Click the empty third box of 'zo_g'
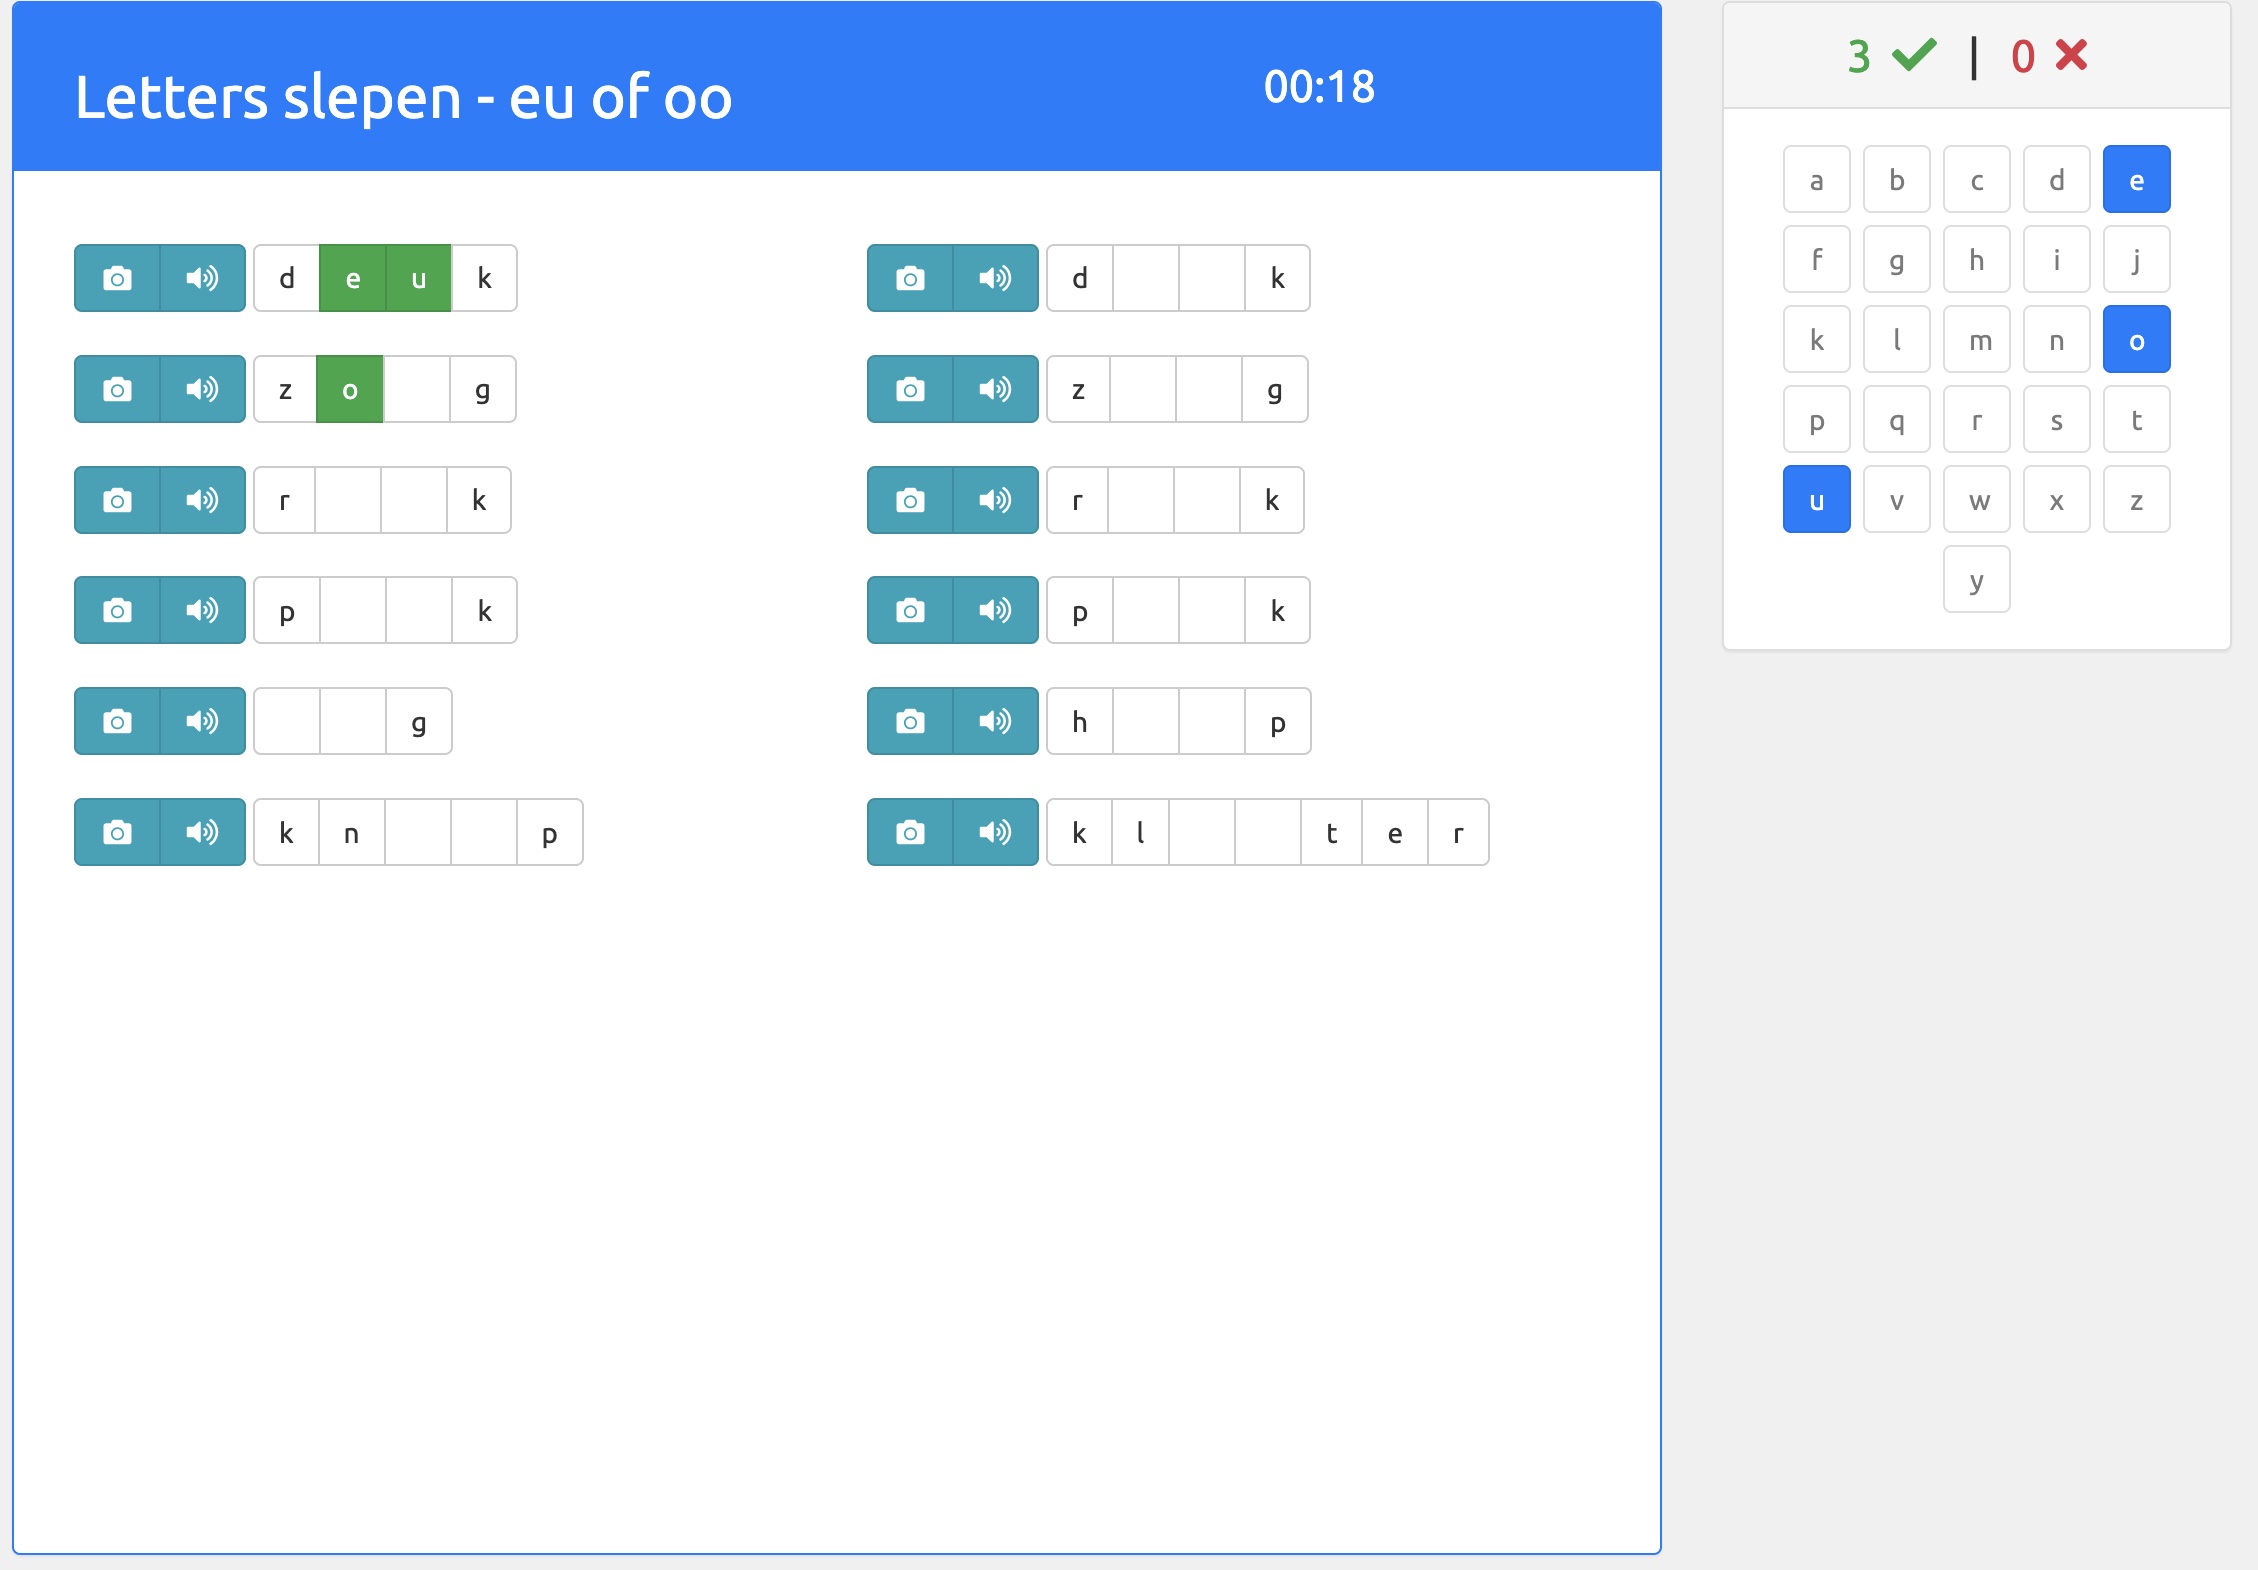This screenshot has height=1570, width=2258. (x=416, y=389)
